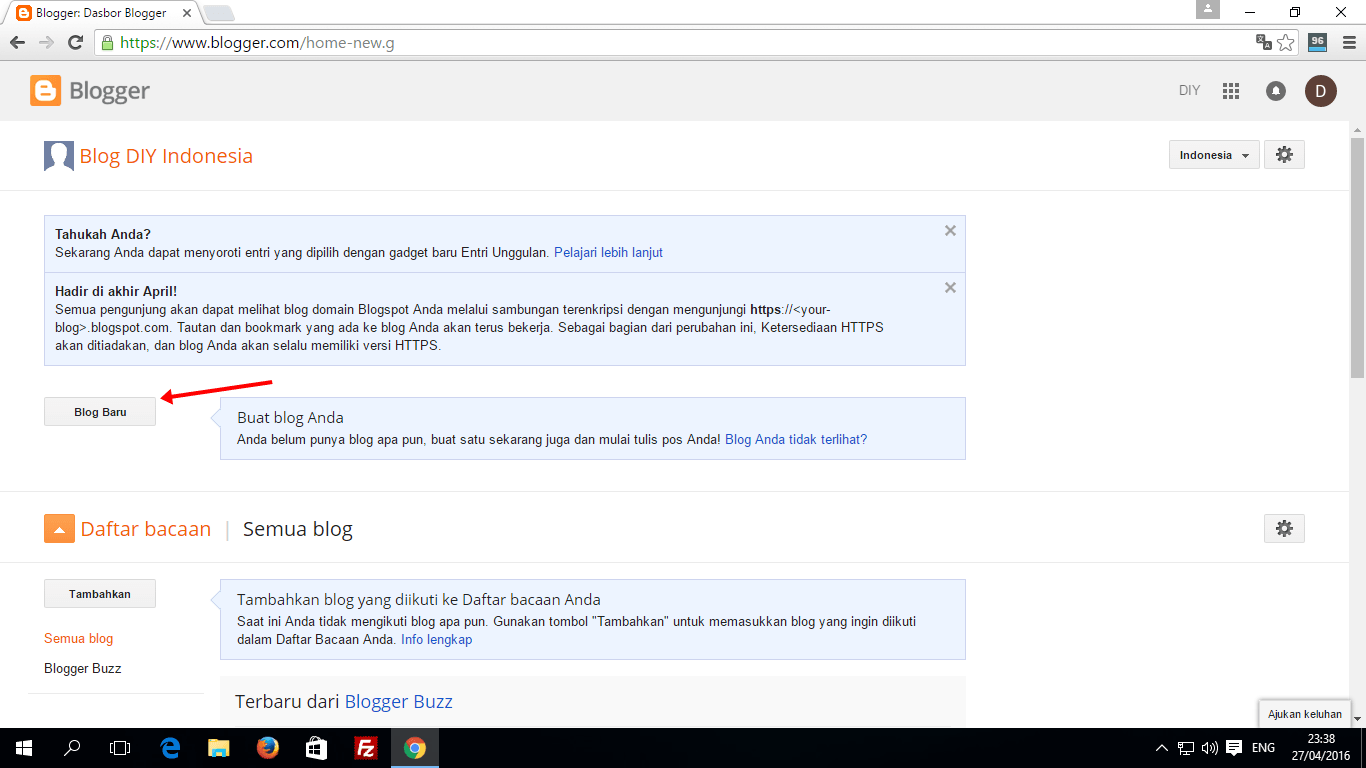Click the profile silhouette icon beside Blog DIY Indonesia
The width and height of the screenshot is (1366, 768).
point(59,156)
